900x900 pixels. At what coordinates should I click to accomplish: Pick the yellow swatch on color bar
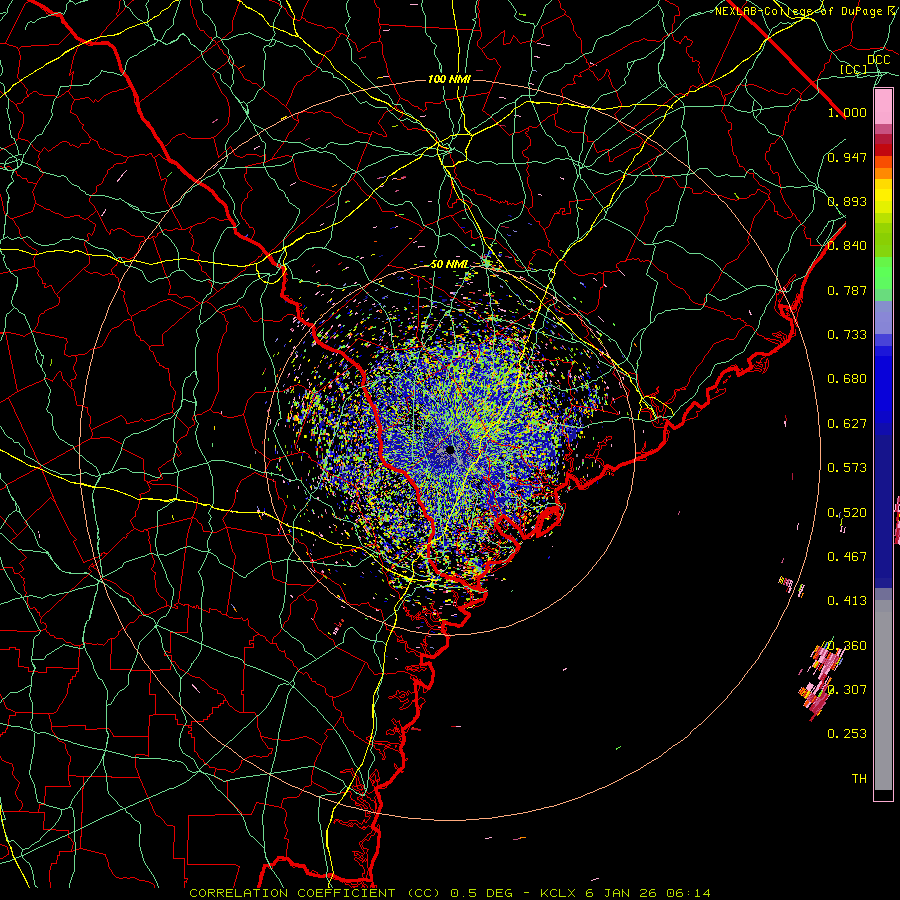pyautogui.click(x=883, y=197)
